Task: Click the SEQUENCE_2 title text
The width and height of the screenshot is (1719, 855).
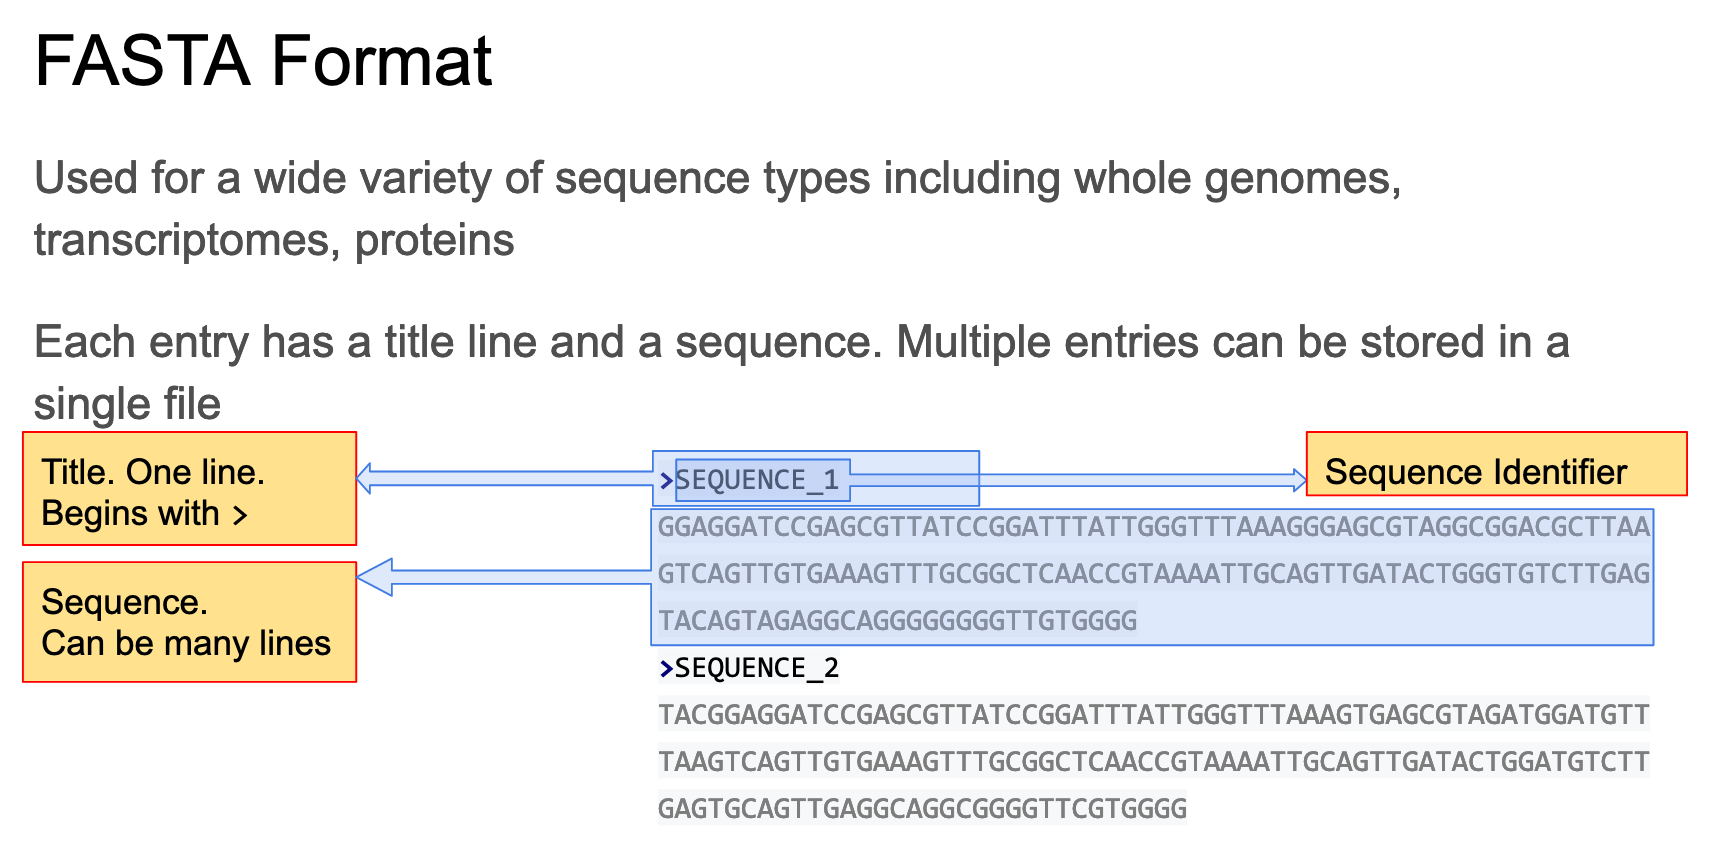Action: 757,668
